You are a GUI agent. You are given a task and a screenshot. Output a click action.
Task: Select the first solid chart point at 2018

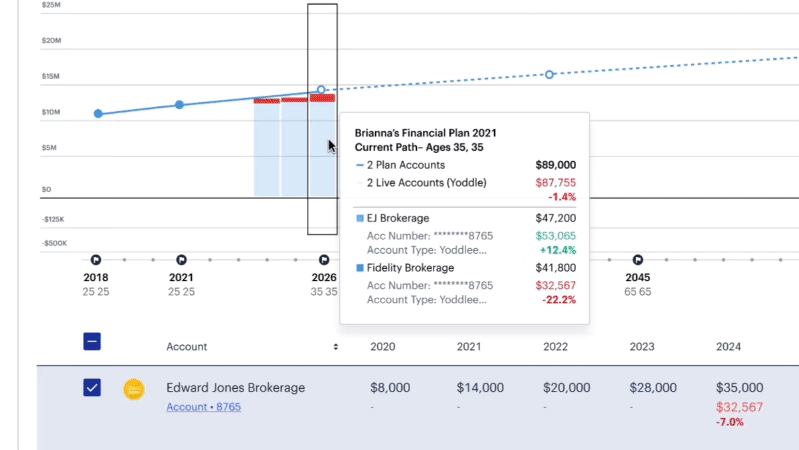click(x=98, y=114)
